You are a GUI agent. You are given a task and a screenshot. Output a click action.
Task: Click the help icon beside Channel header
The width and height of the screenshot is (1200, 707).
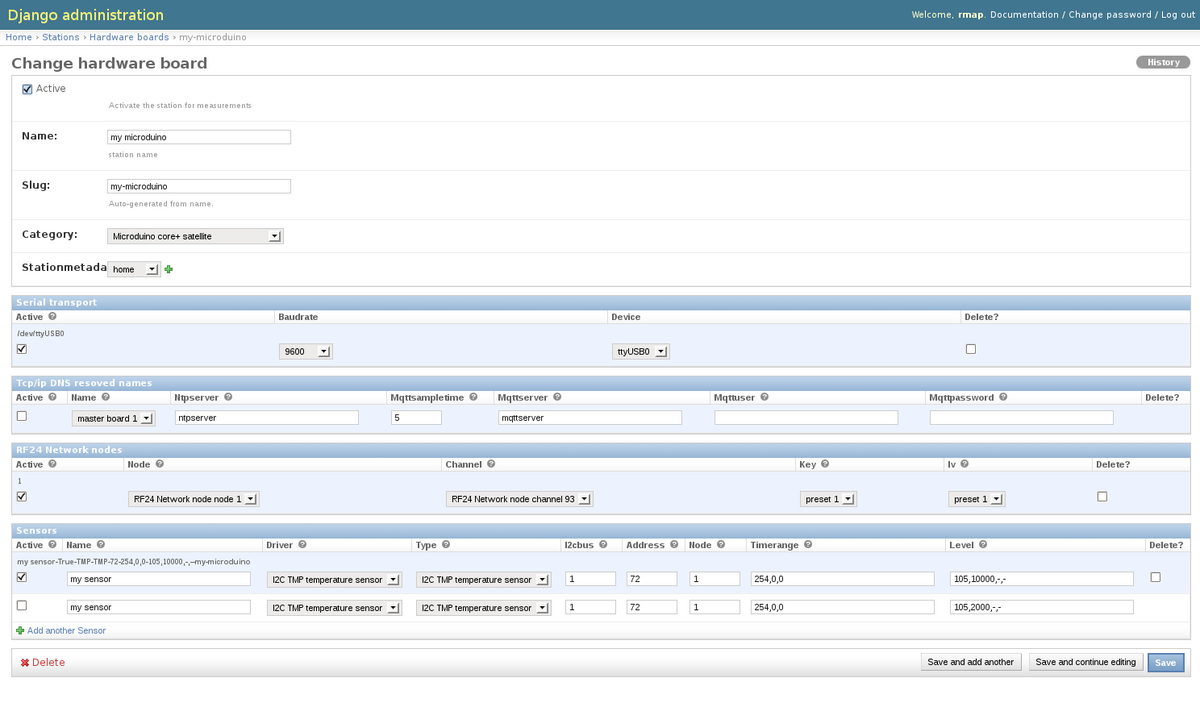(491, 464)
